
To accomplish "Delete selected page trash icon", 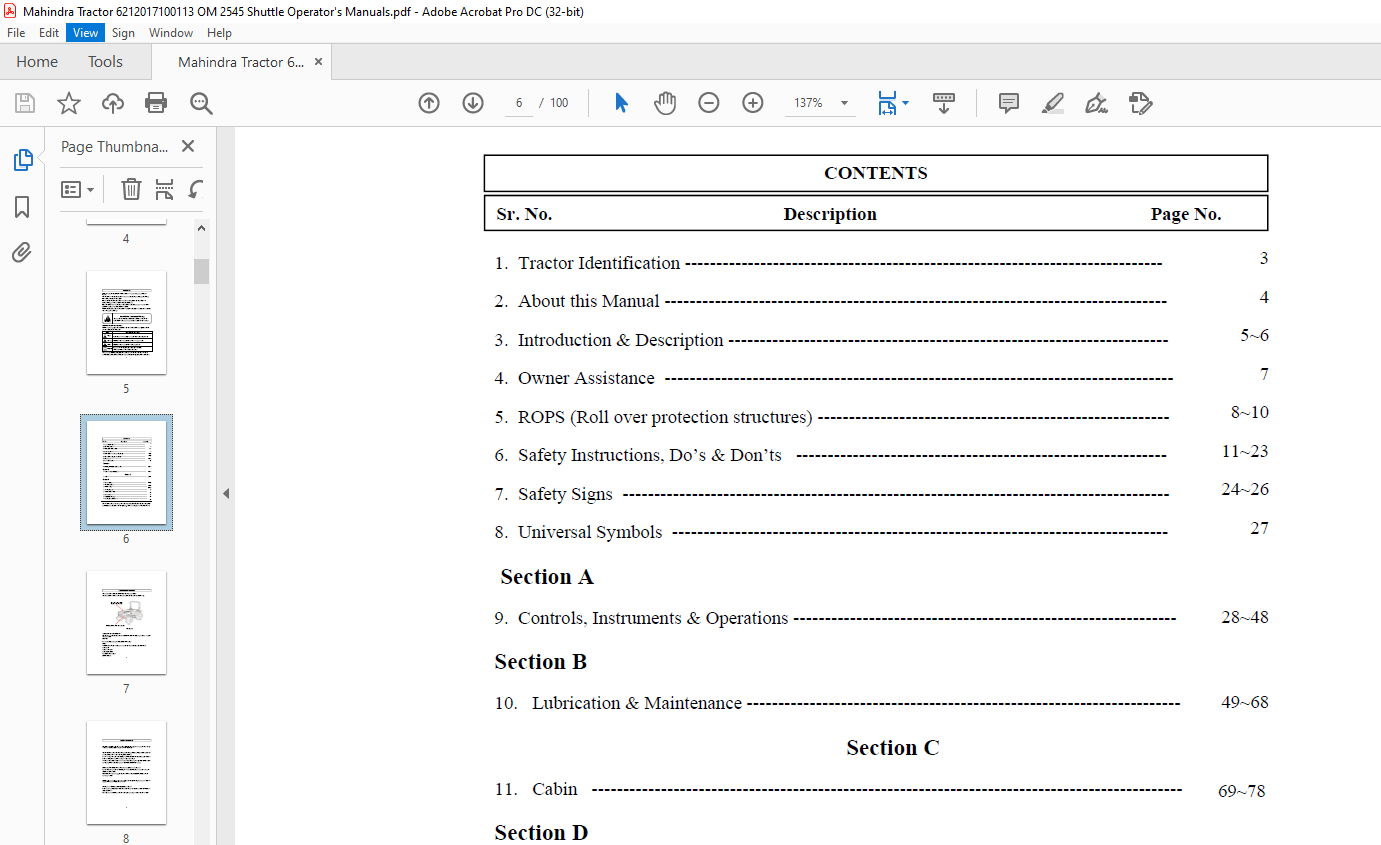I will pos(131,189).
